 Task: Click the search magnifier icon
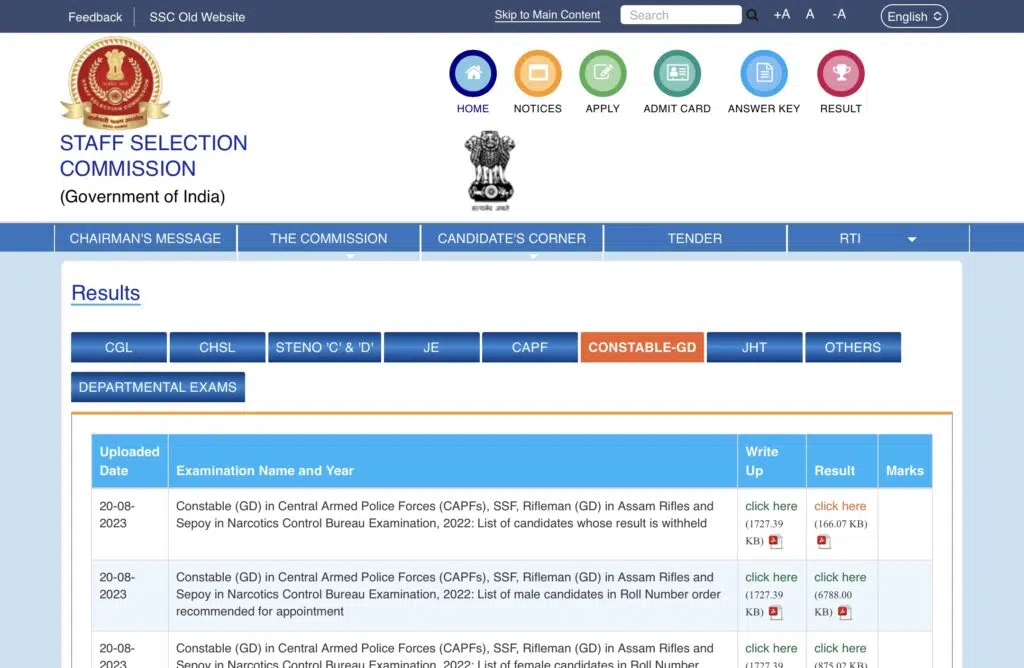[x=752, y=15]
